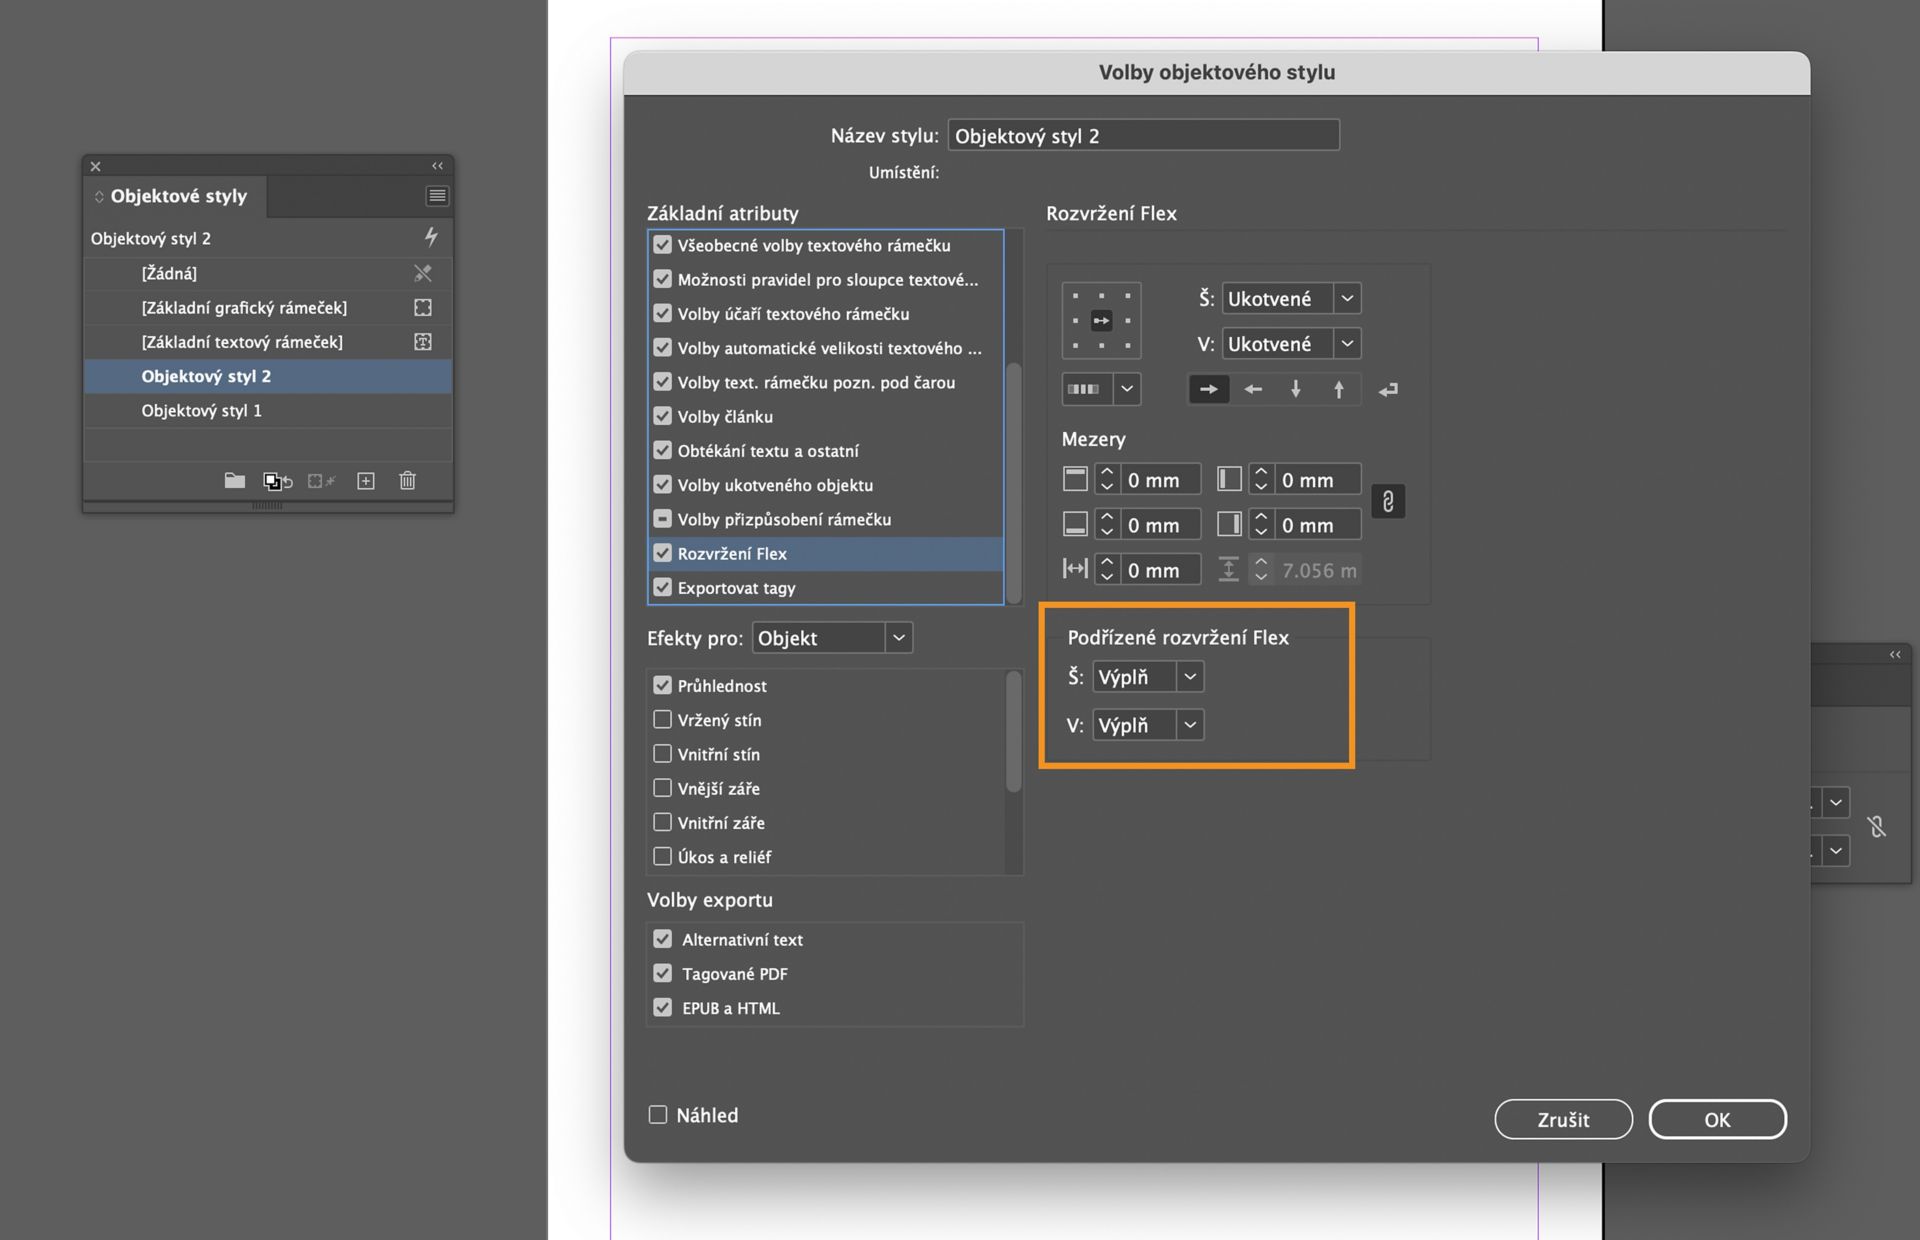Image resolution: width=1920 pixels, height=1240 pixels.
Task: Confirm dialog with OK button
Action: pos(1717,1120)
